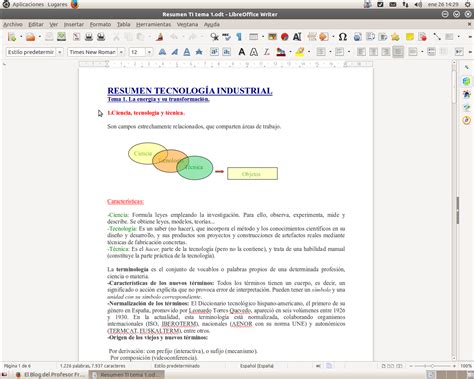Insert a text box icon

point(297,37)
